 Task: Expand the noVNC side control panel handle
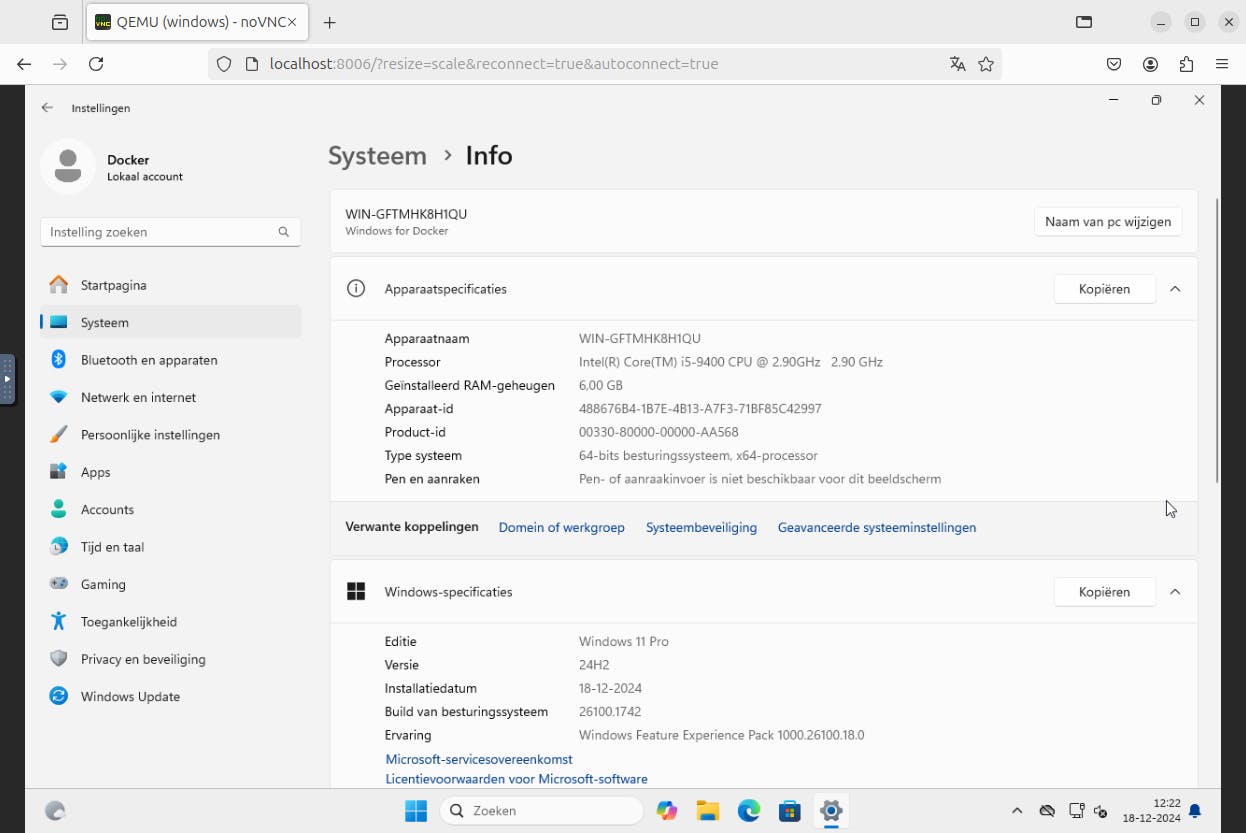pos(7,379)
